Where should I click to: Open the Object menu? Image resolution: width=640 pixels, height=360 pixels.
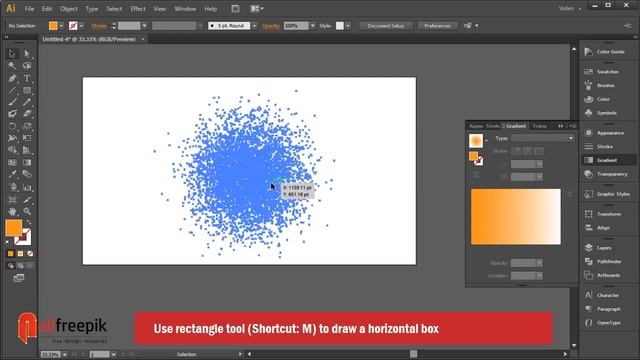(69, 9)
